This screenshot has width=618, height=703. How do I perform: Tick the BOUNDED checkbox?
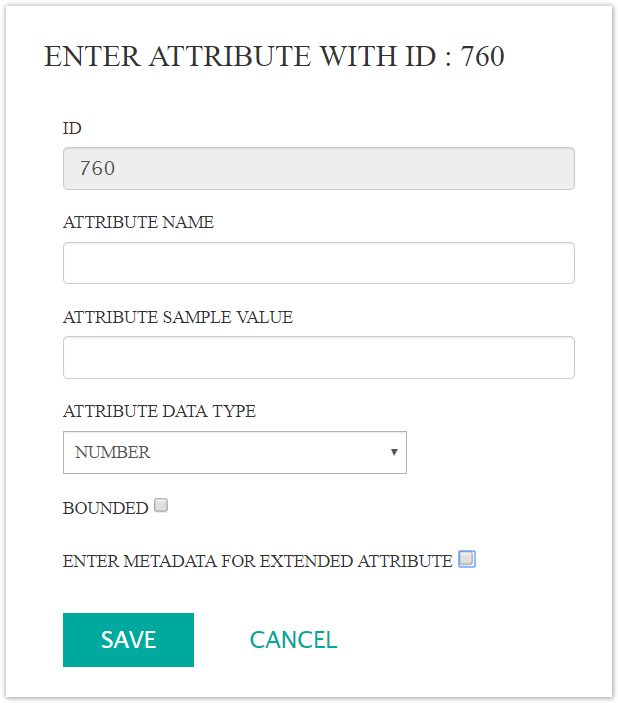pos(161,506)
